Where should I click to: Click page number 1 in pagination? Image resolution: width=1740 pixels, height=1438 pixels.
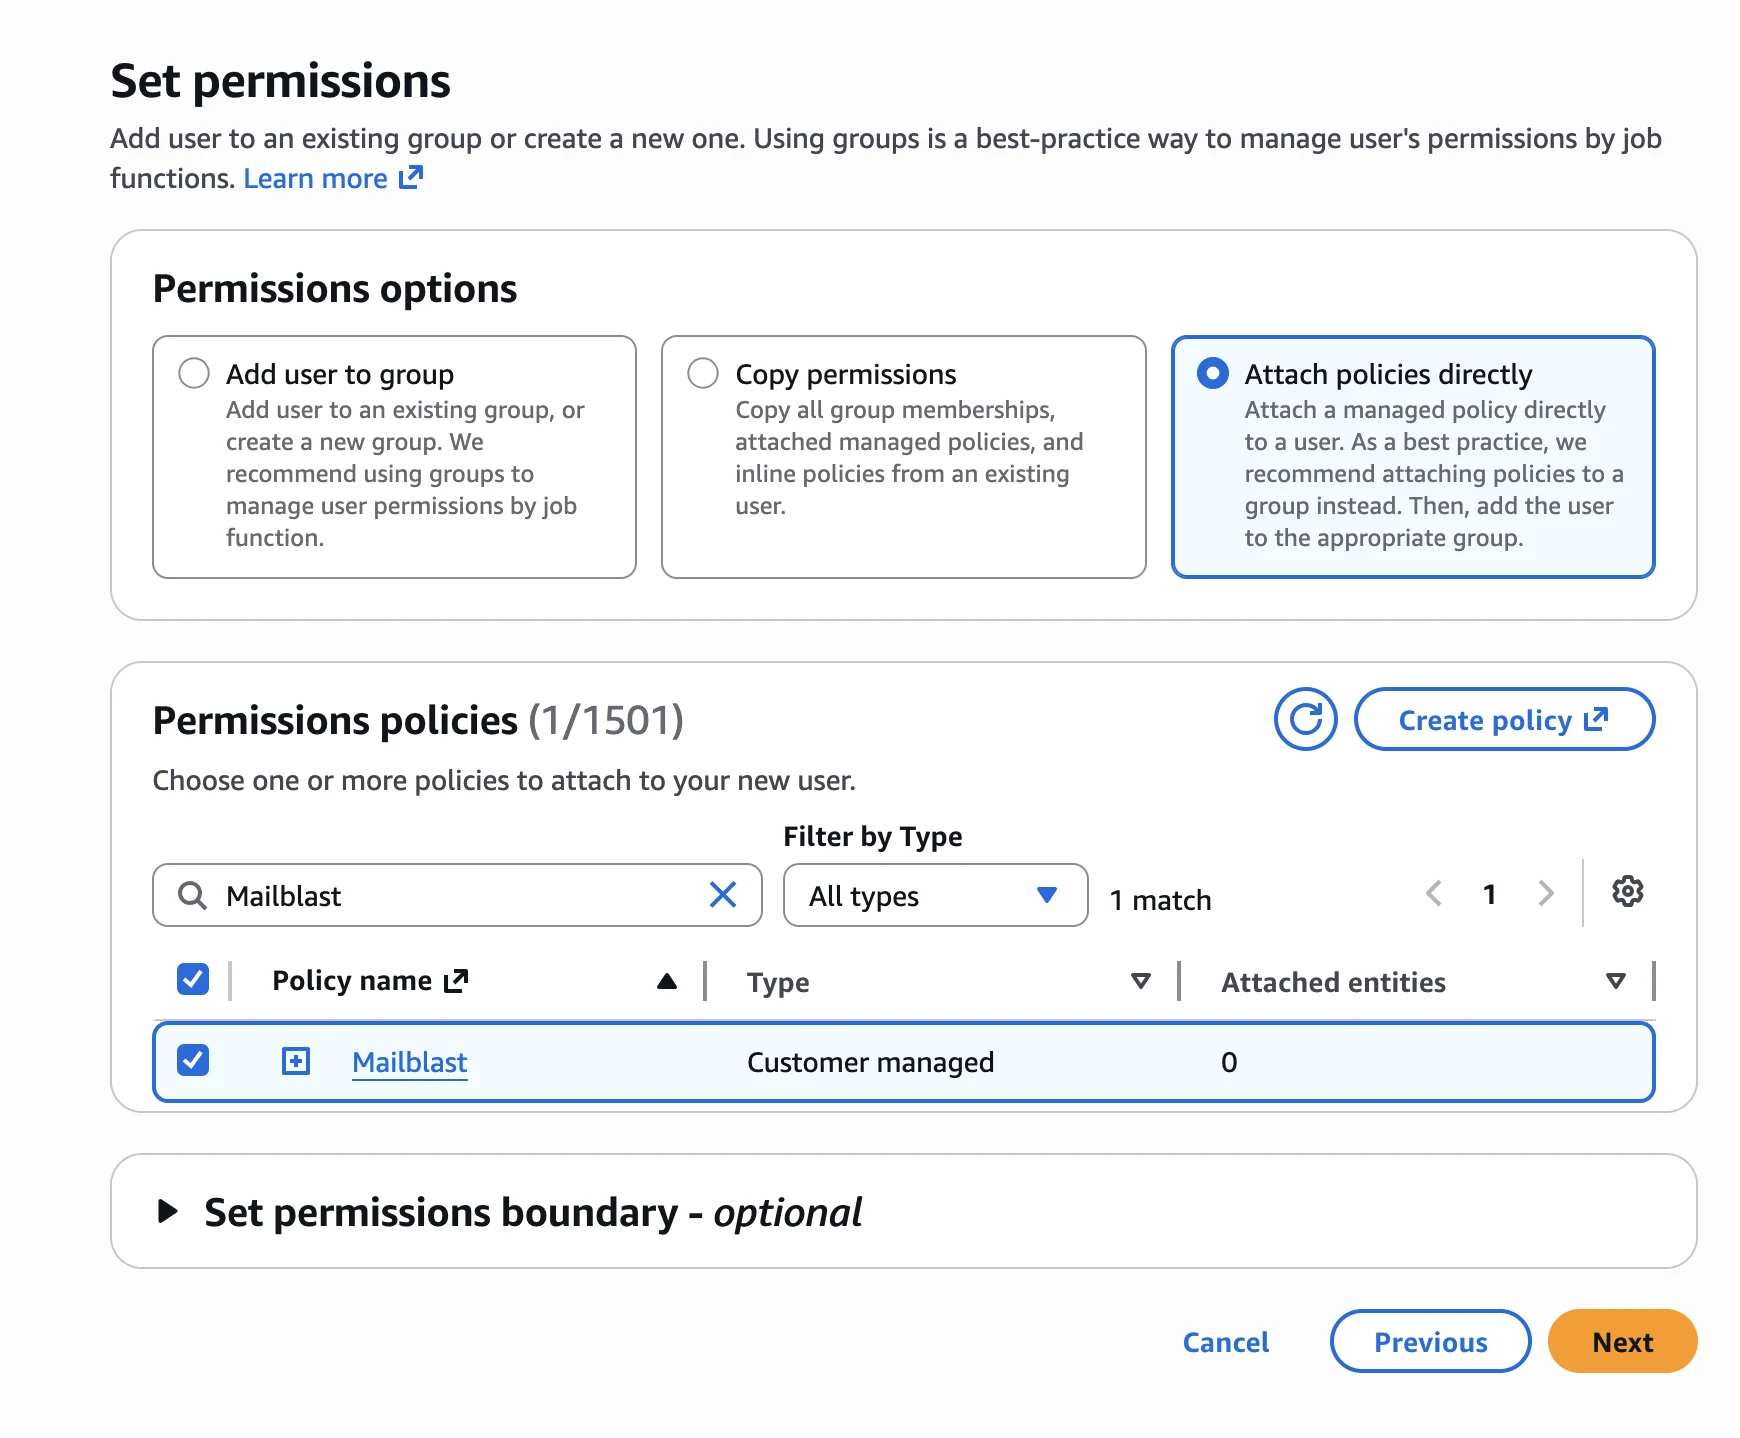(1489, 894)
